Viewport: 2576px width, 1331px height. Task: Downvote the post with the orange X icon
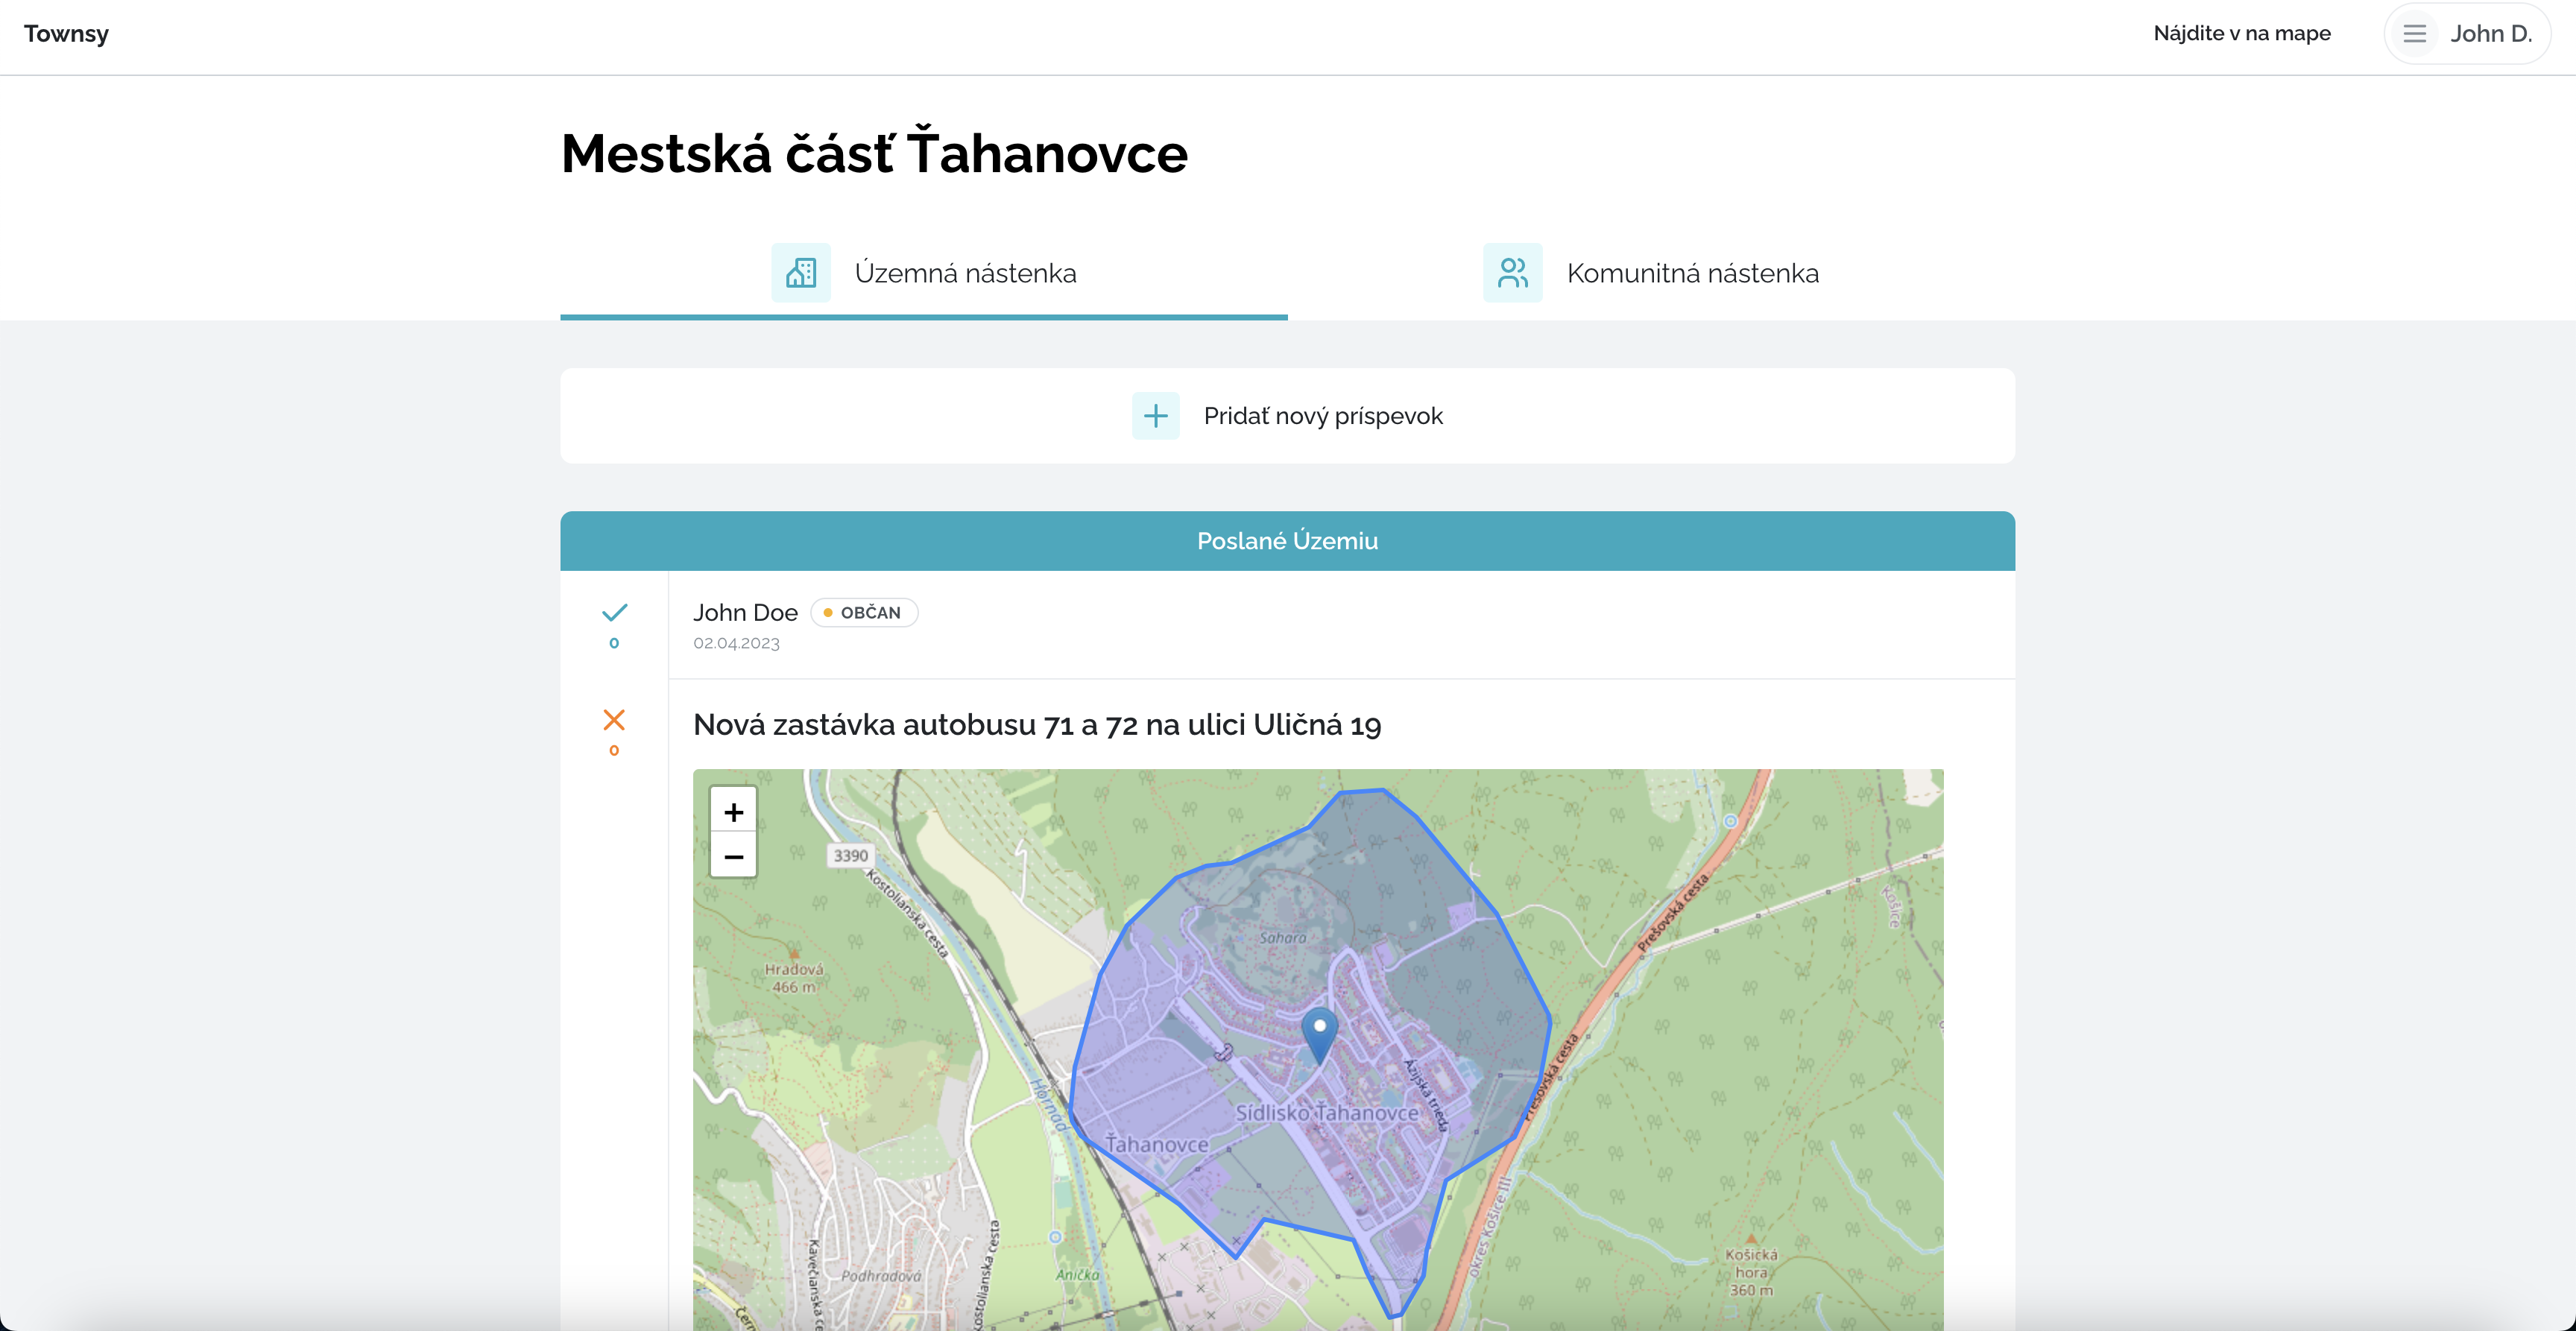tap(614, 720)
